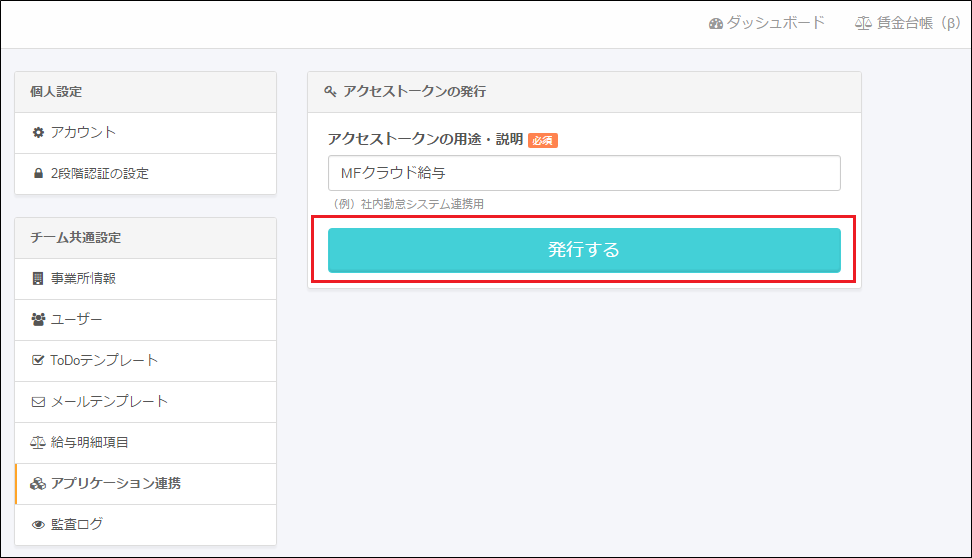Click the gear icon beside アカウント
The height and width of the screenshot is (558, 972).
(x=38, y=133)
